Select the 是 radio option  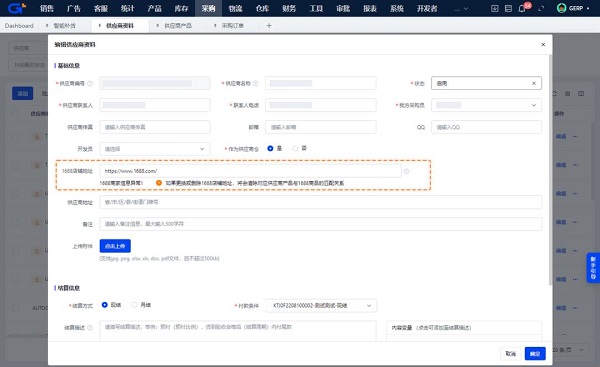[270, 148]
